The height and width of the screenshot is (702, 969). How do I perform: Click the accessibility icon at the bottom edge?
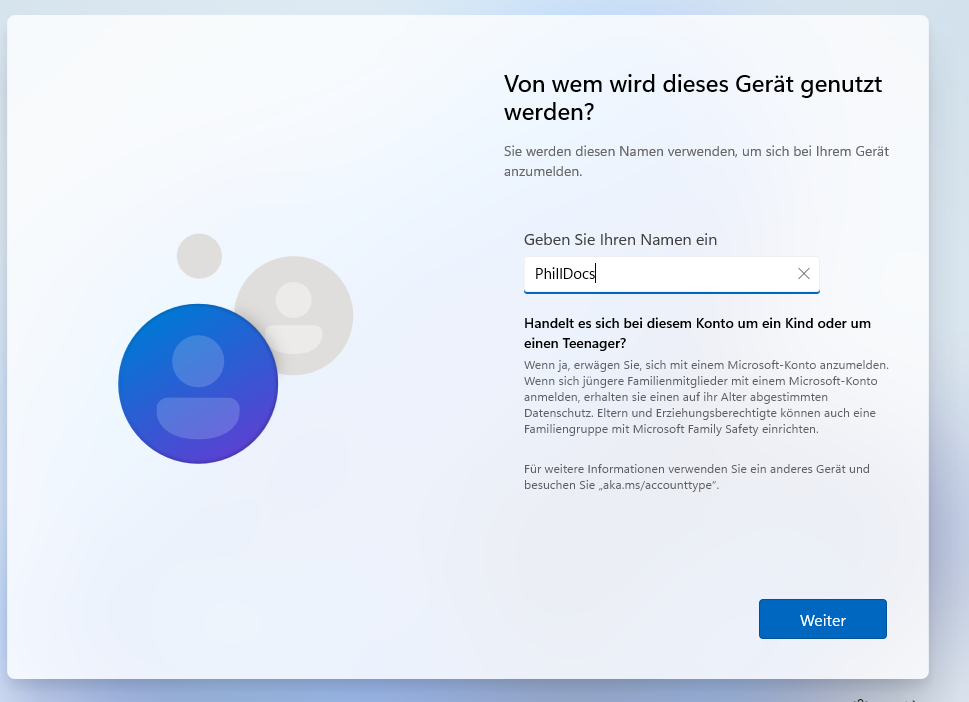[861, 699]
